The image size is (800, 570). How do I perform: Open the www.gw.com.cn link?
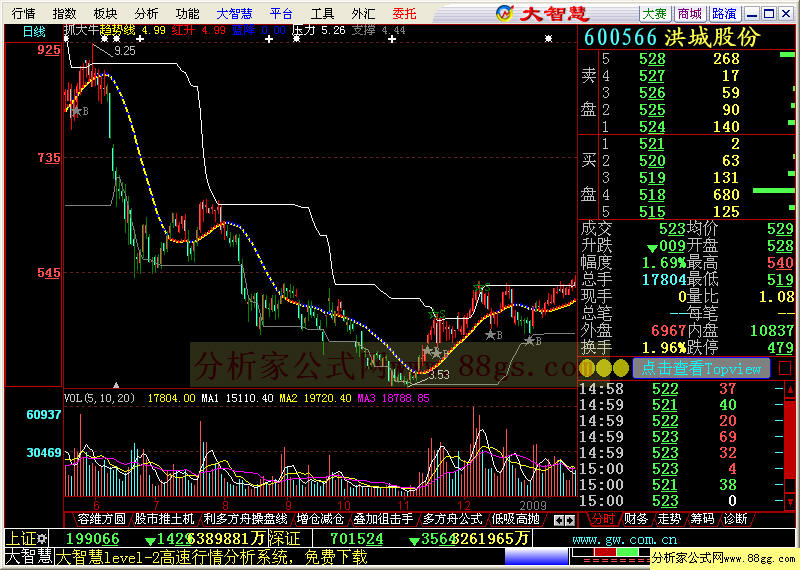point(625,540)
